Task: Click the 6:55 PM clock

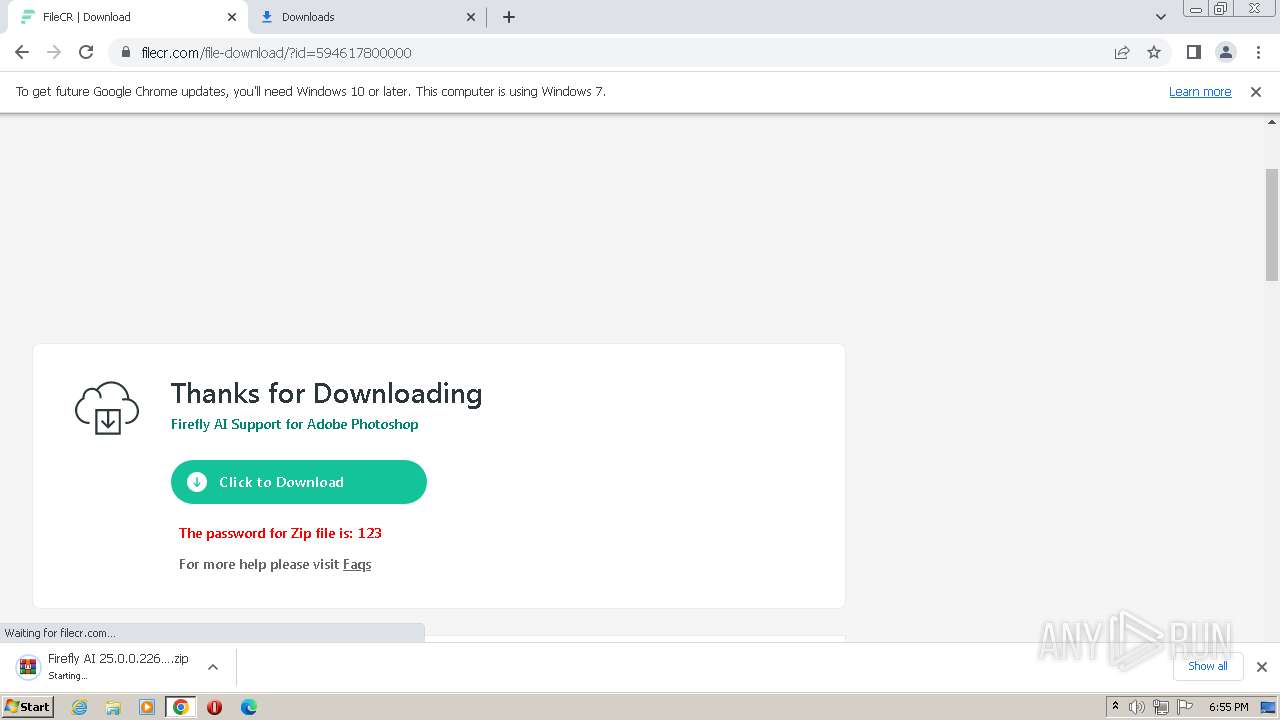Action: [x=1228, y=707]
